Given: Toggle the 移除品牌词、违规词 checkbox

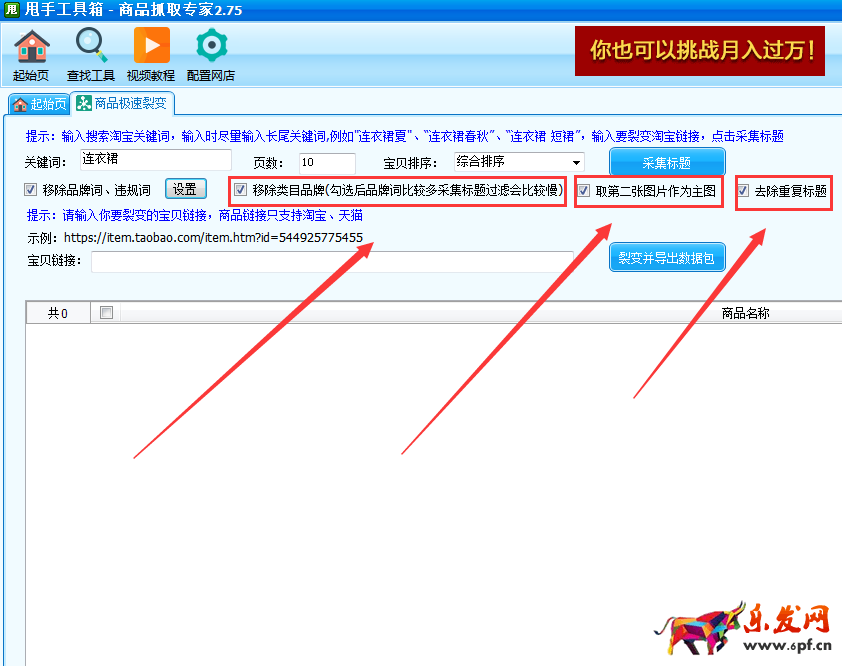Looking at the screenshot, I should [31, 190].
